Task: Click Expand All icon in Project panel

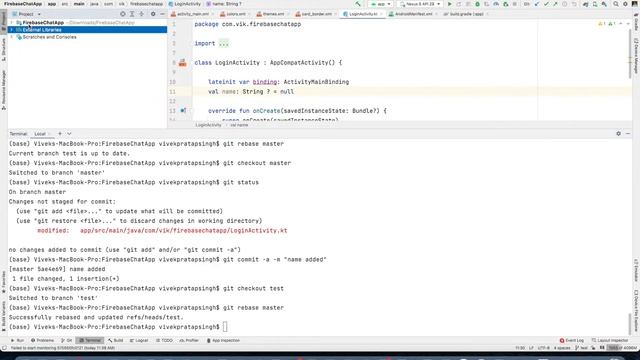Action: tap(132, 14)
